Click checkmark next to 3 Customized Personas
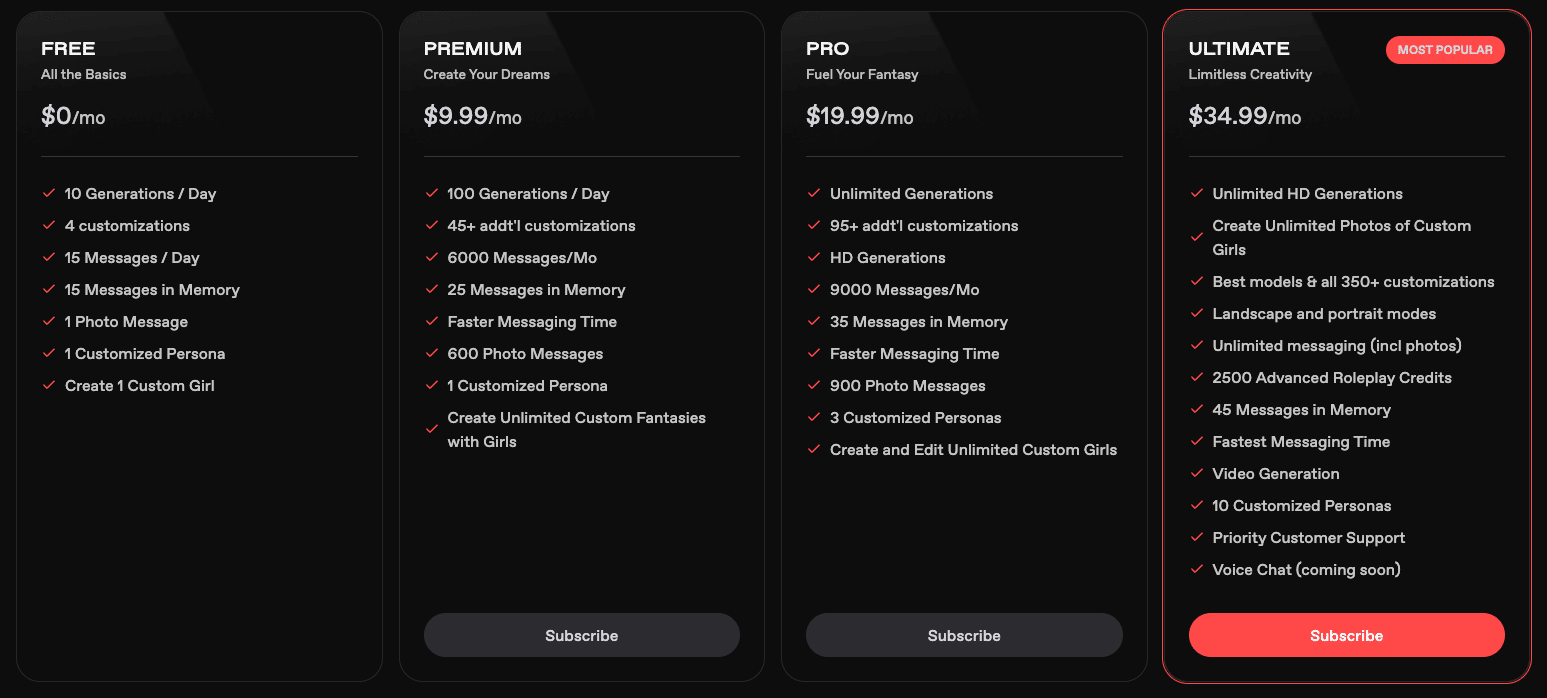The width and height of the screenshot is (1547, 698). (x=813, y=417)
